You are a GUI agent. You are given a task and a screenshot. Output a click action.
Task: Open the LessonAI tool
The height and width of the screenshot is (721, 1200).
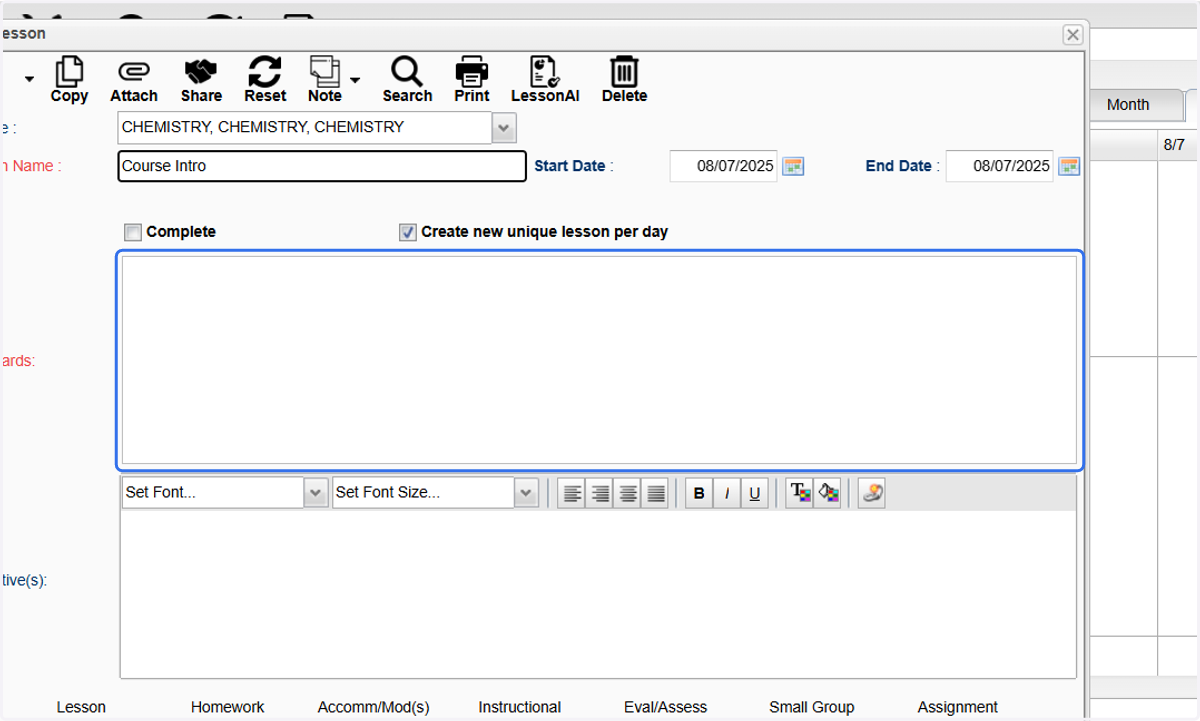click(x=545, y=79)
